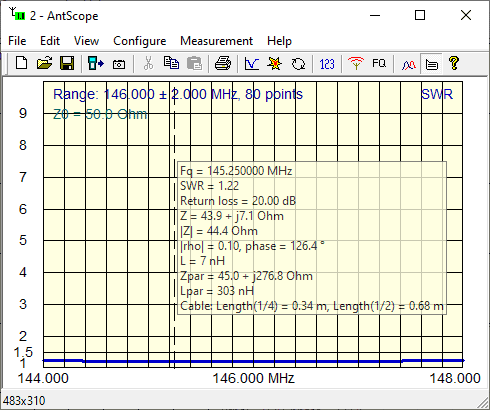Click the |rho| = 0.10 phase line
490x410 pixels.
(x=252, y=246)
